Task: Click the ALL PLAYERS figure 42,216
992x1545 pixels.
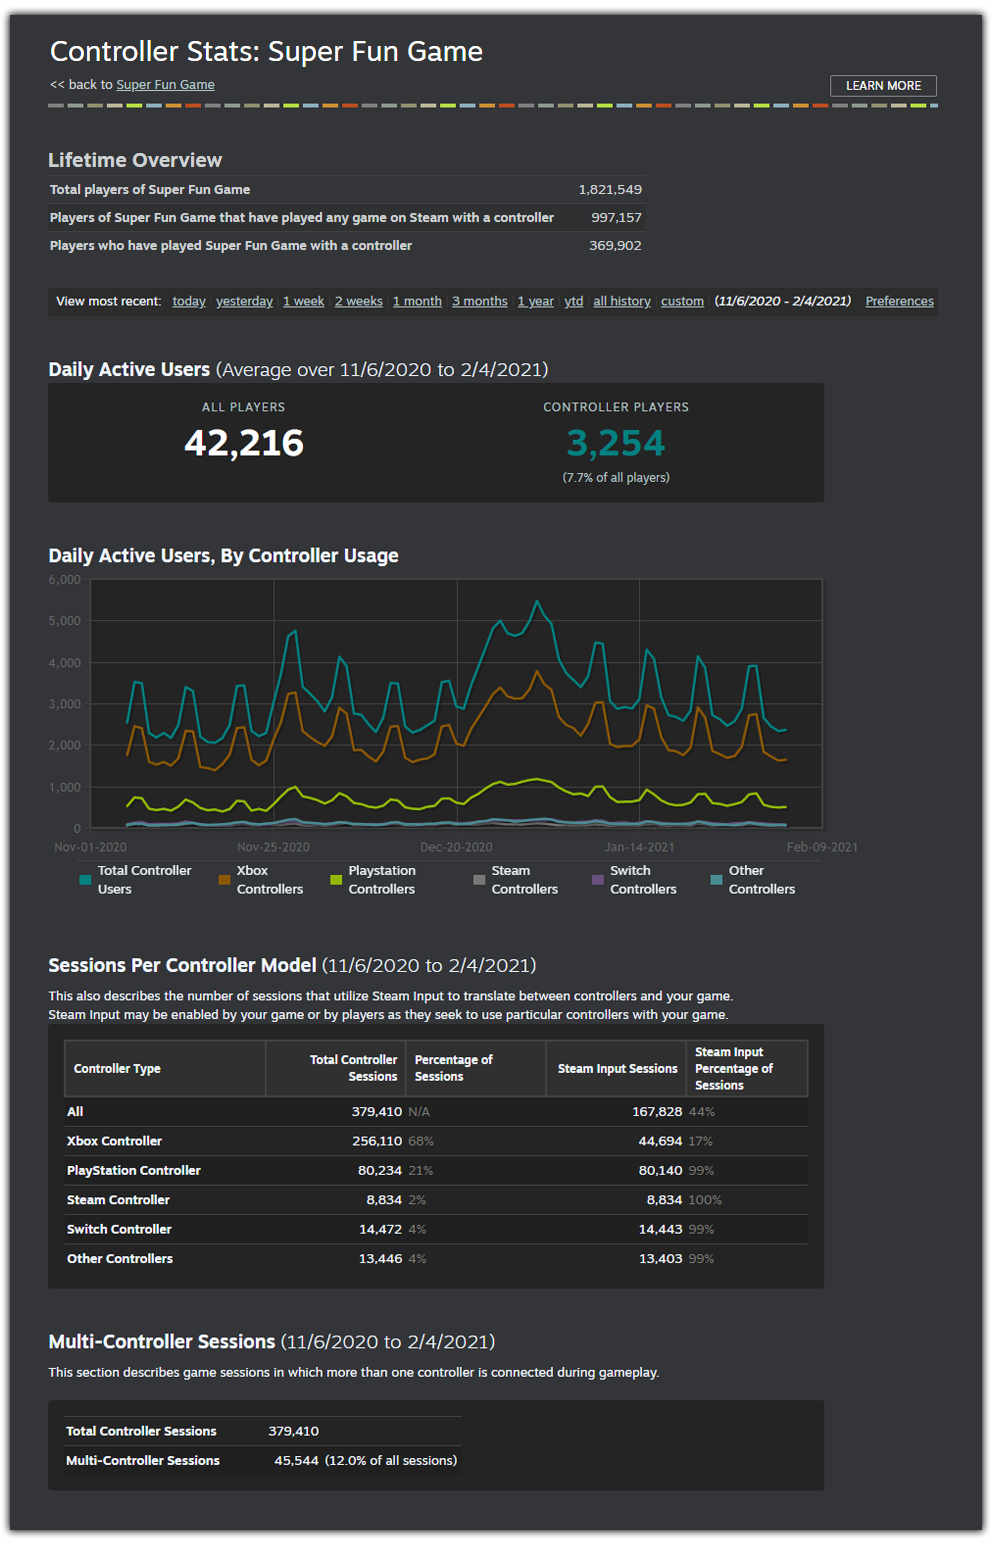Action: (x=244, y=443)
